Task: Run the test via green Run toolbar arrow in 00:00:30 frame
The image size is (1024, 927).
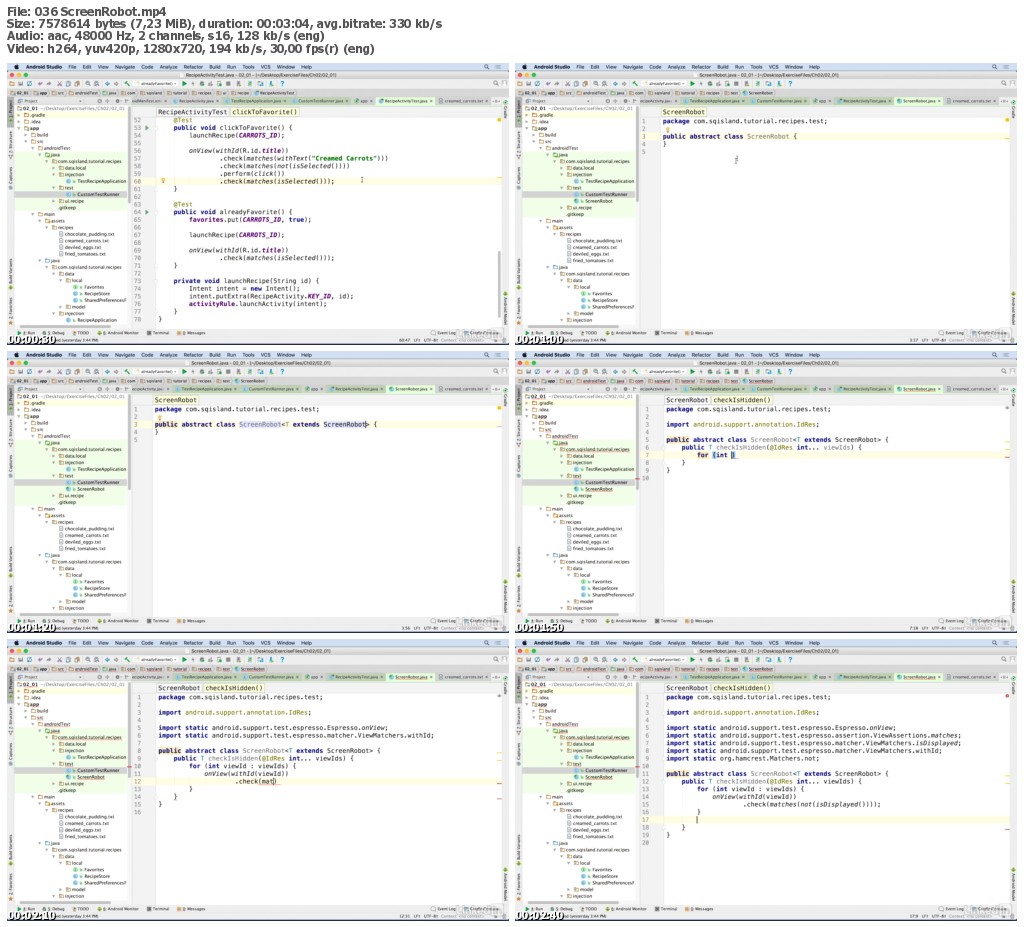Action: (184, 84)
